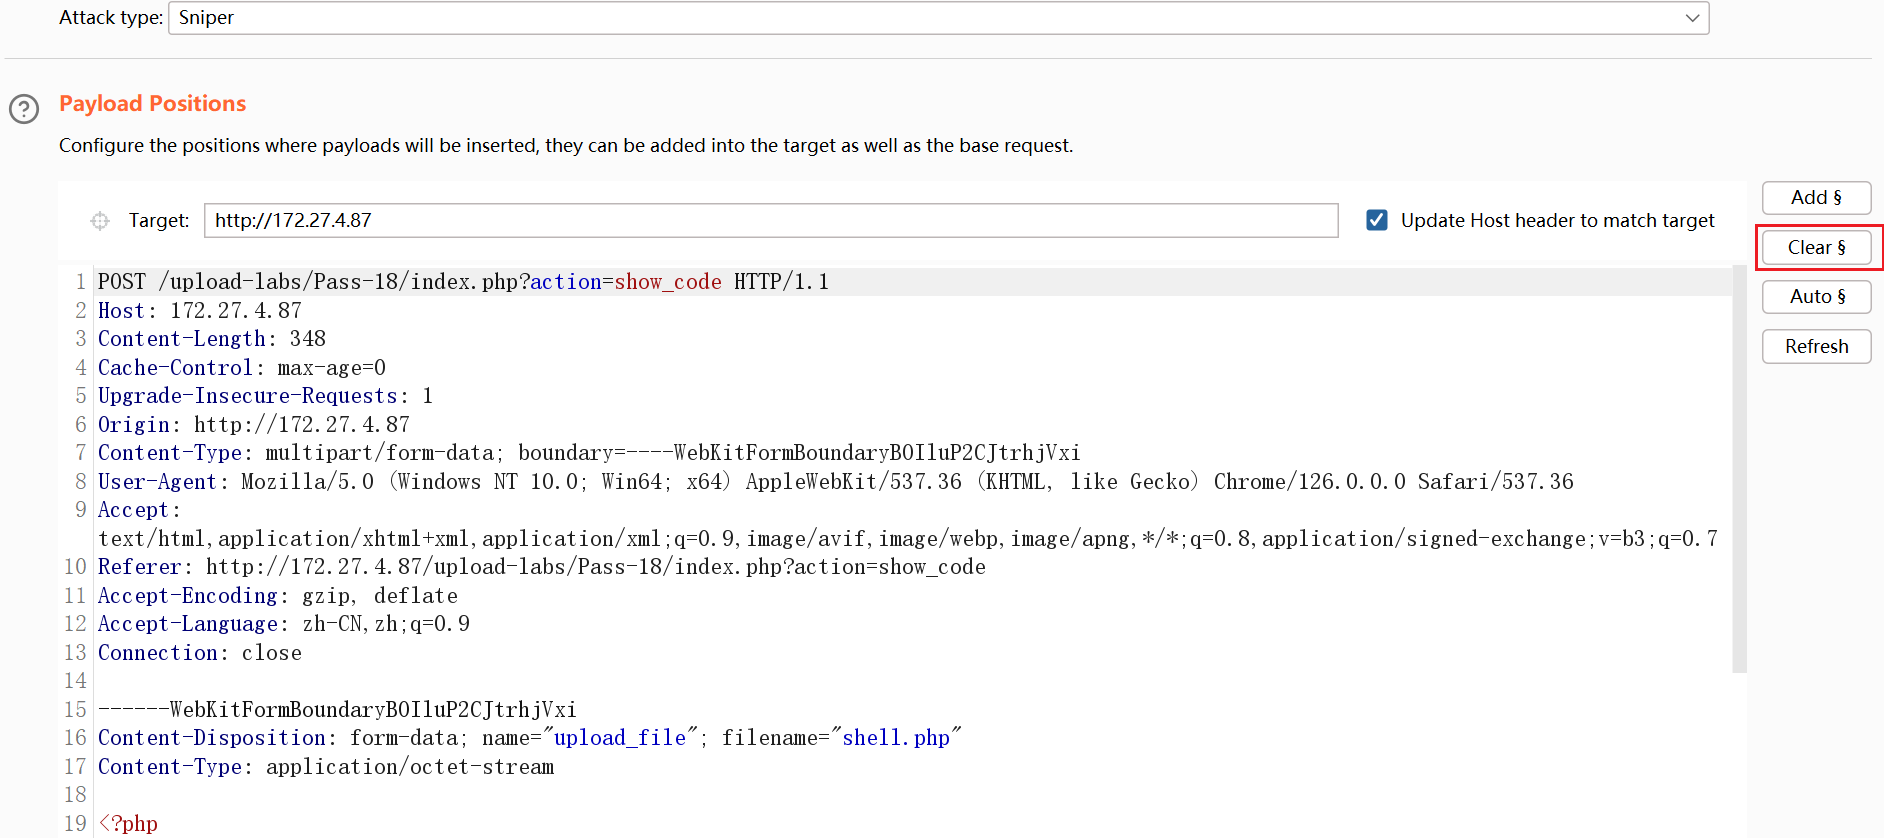Click the request editor vertical scrollbar
The width and height of the screenshot is (1884, 838).
1739,470
